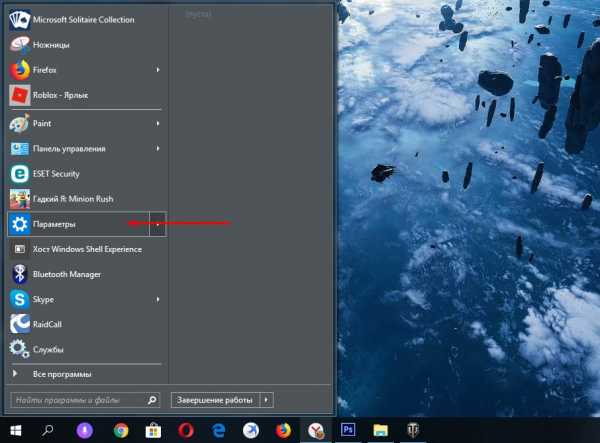Open shutdown options arrow next to Завершение работы
The image size is (600, 443).
(266, 400)
